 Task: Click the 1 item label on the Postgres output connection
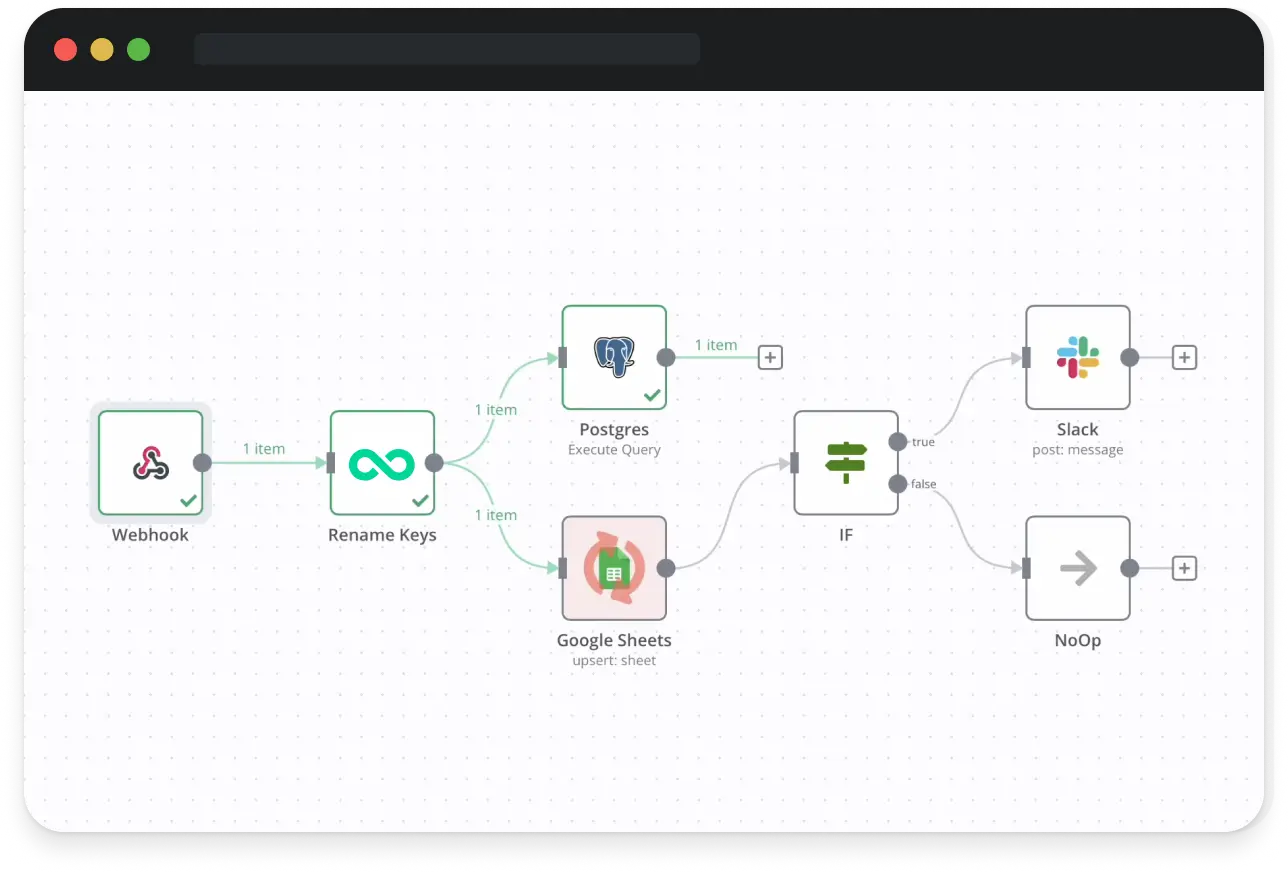click(716, 344)
